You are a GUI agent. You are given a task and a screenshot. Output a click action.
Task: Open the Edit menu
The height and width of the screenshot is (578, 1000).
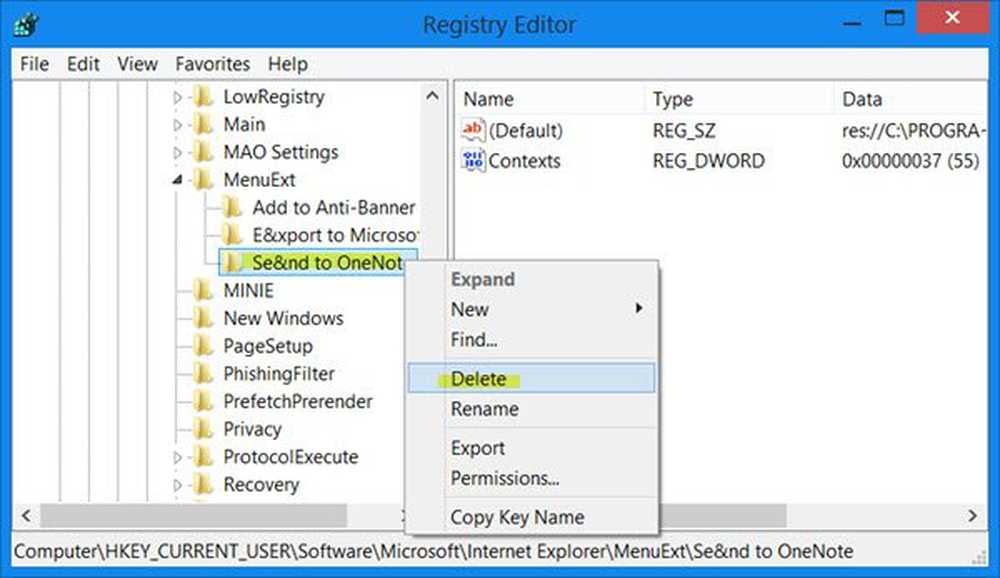pos(83,64)
